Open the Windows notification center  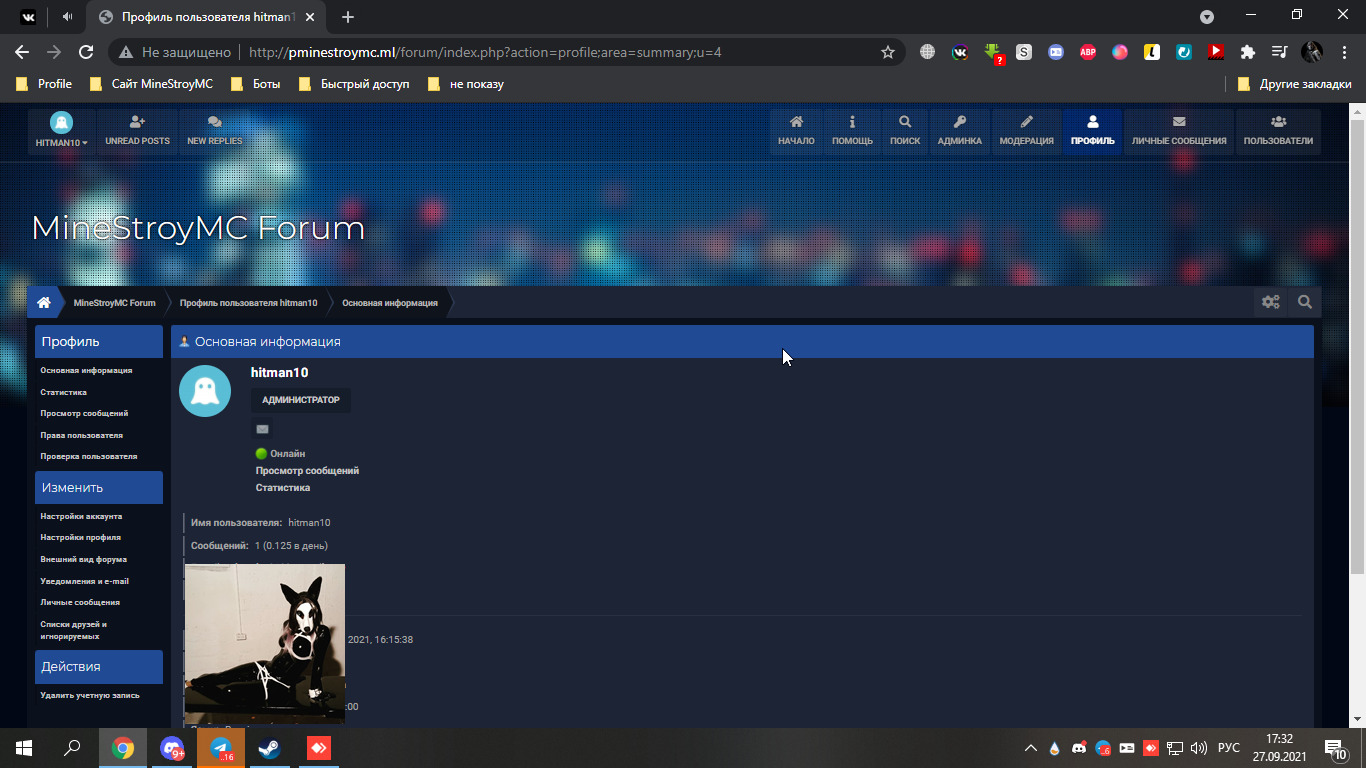coord(1336,748)
